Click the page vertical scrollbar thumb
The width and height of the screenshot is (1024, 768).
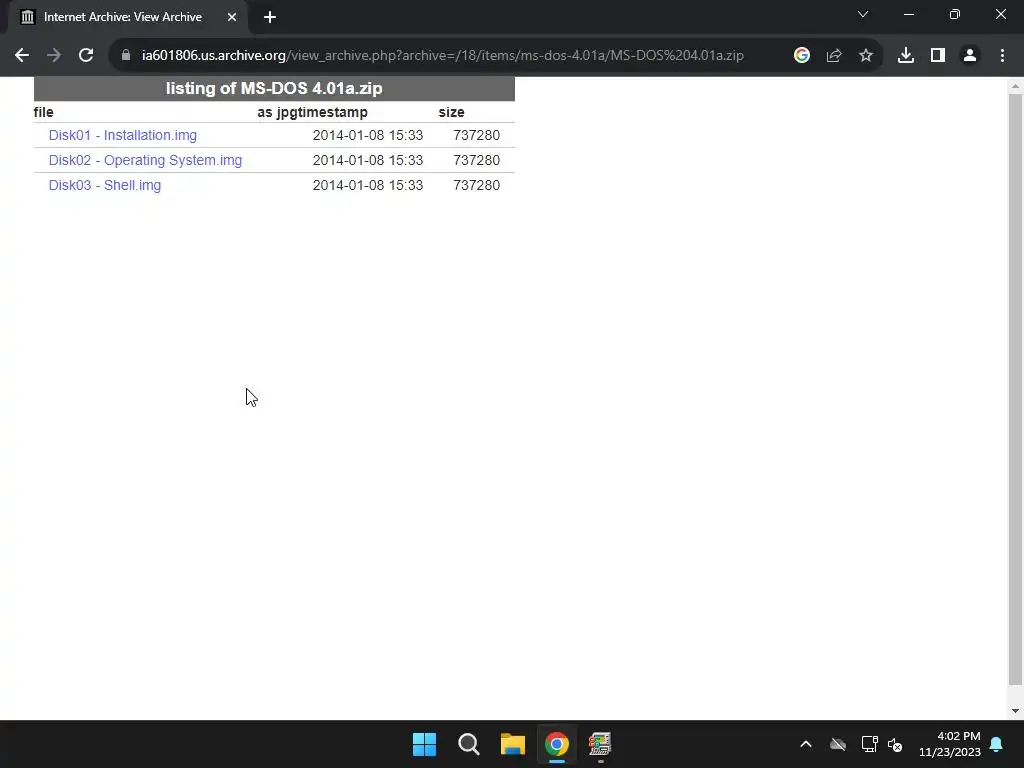click(x=1015, y=389)
